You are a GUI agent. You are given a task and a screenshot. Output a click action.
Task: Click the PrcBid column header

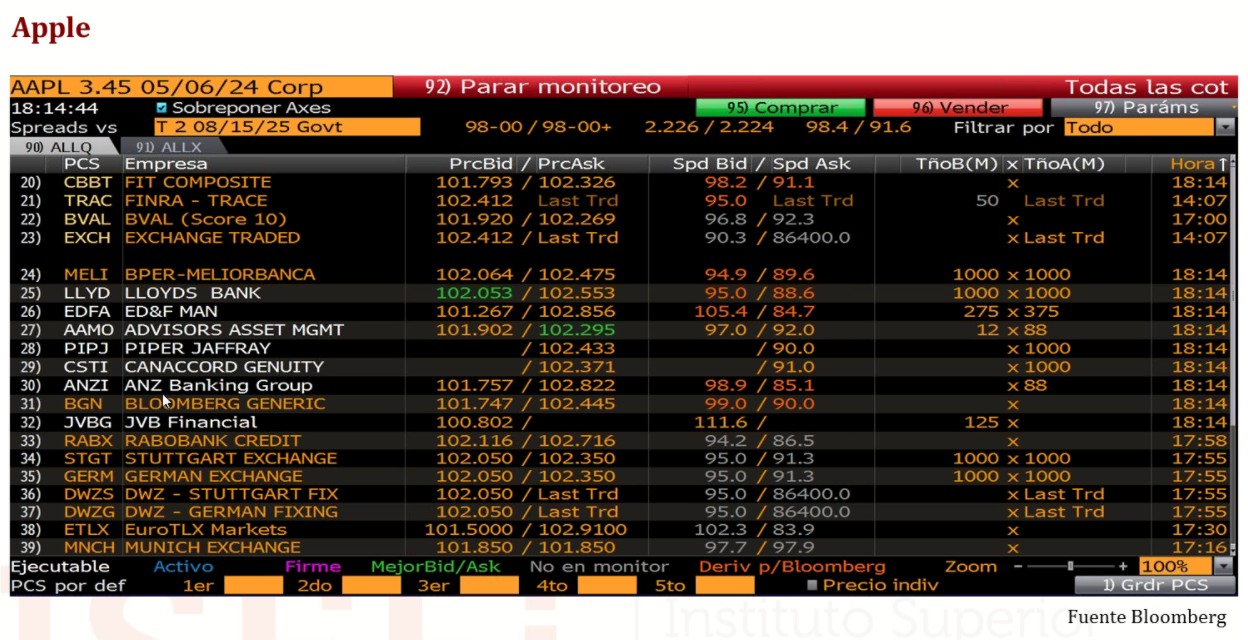click(x=481, y=164)
